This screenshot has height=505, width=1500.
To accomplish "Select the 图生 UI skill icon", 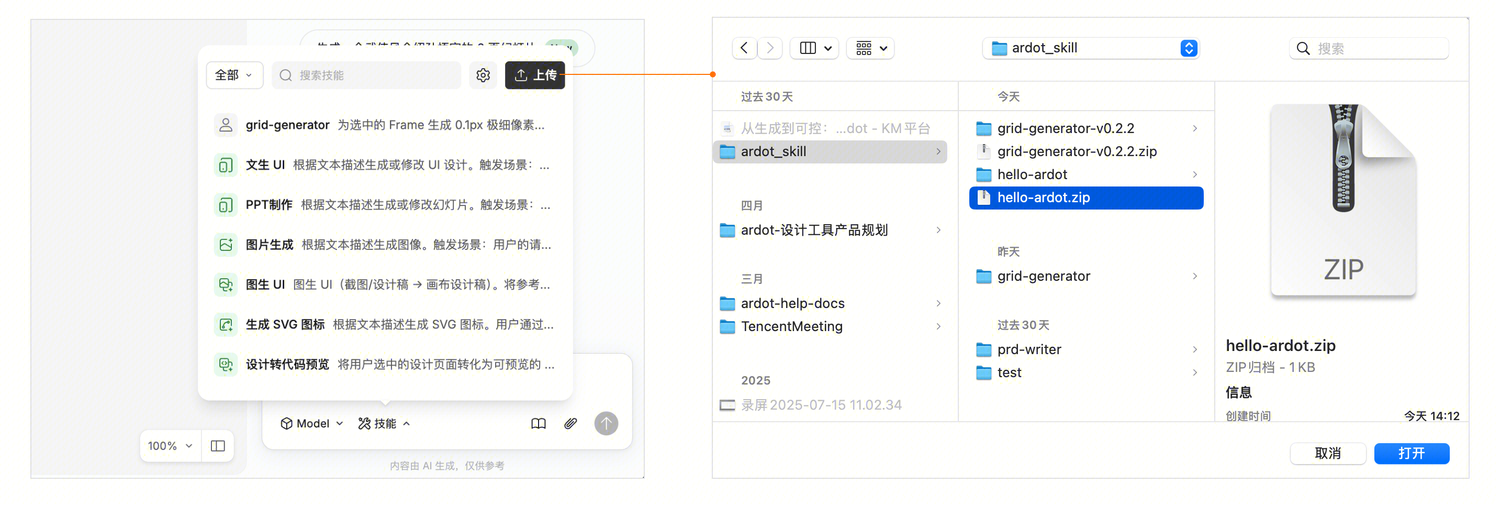I will click(x=225, y=285).
